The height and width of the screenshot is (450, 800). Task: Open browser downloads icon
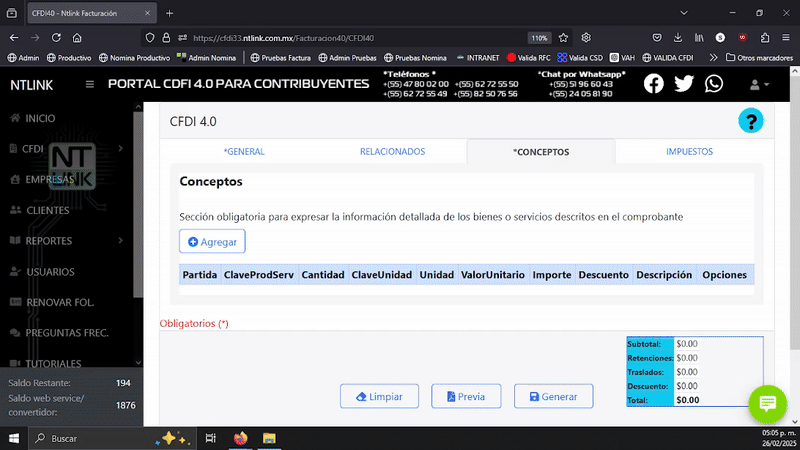(678, 38)
